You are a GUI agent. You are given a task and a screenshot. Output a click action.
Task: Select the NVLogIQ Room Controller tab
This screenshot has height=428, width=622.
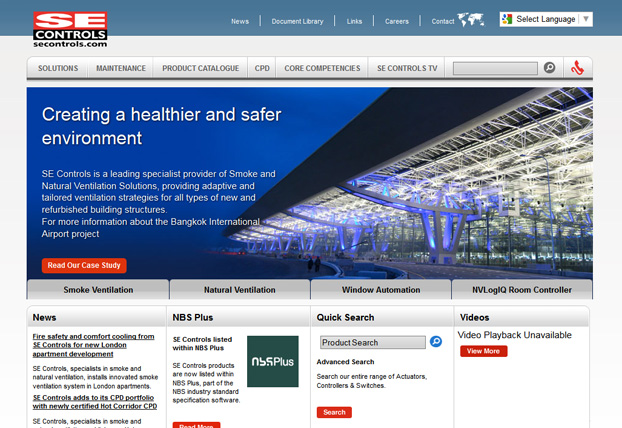pyautogui.click(x=522, y=290)
